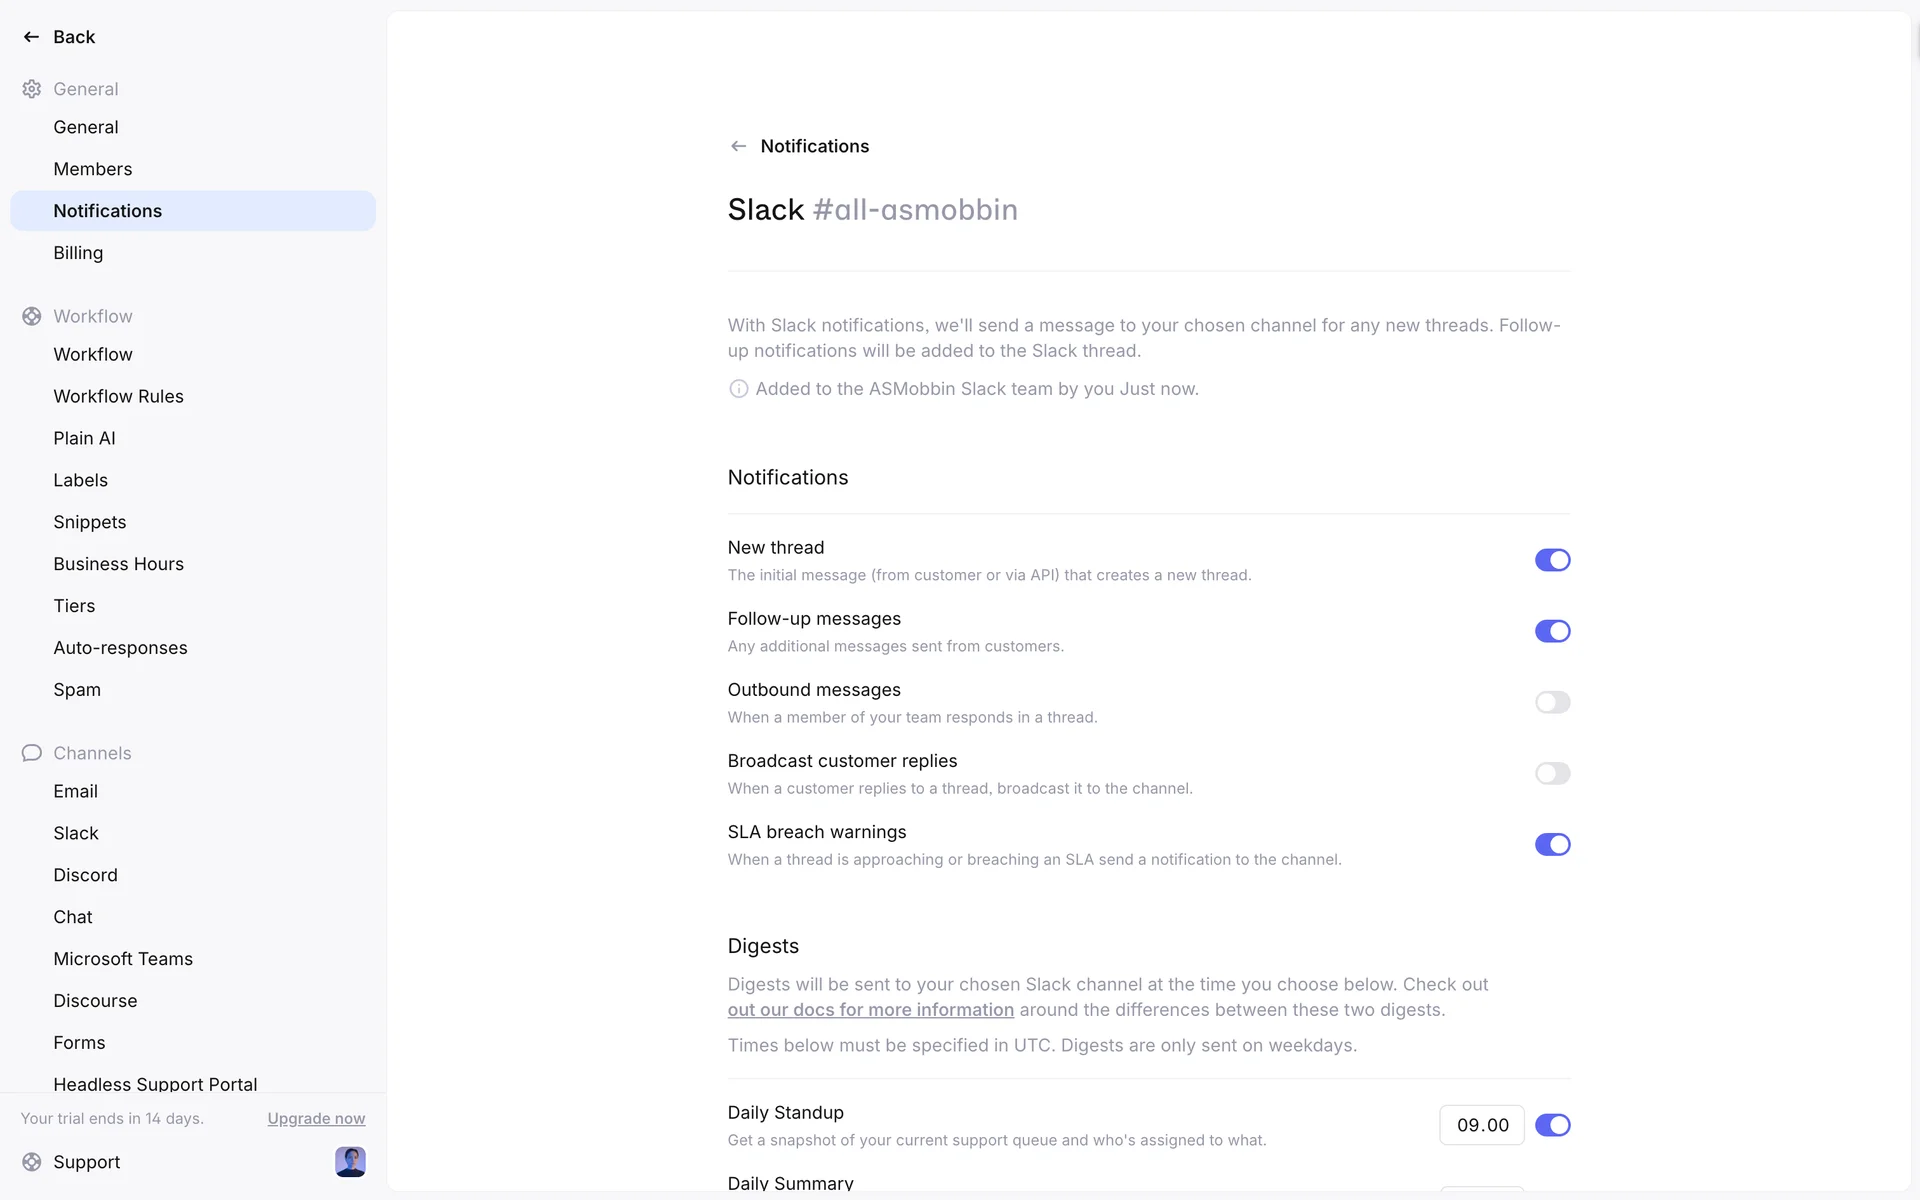
Task: Open the 'docs for more information' link
Action: point(870,1010)
